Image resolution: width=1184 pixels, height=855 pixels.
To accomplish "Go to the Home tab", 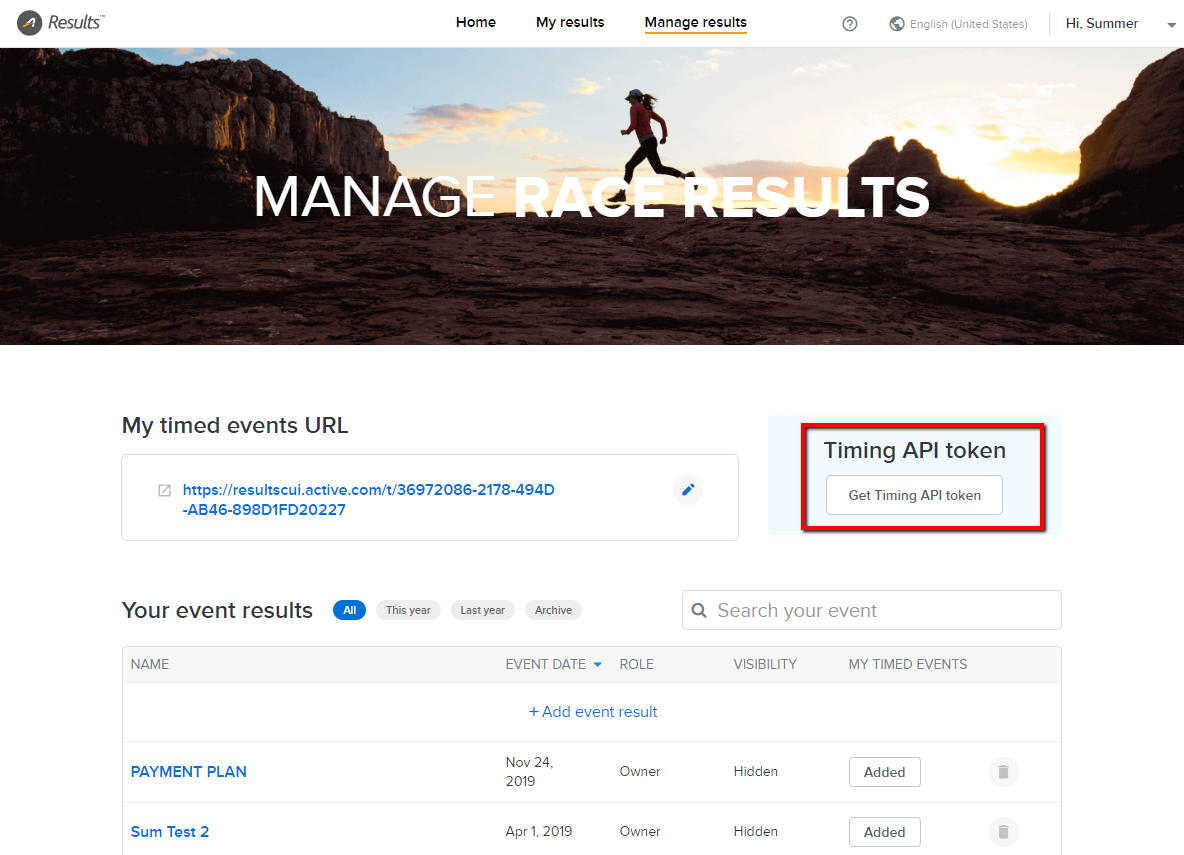I will (476, 22).
